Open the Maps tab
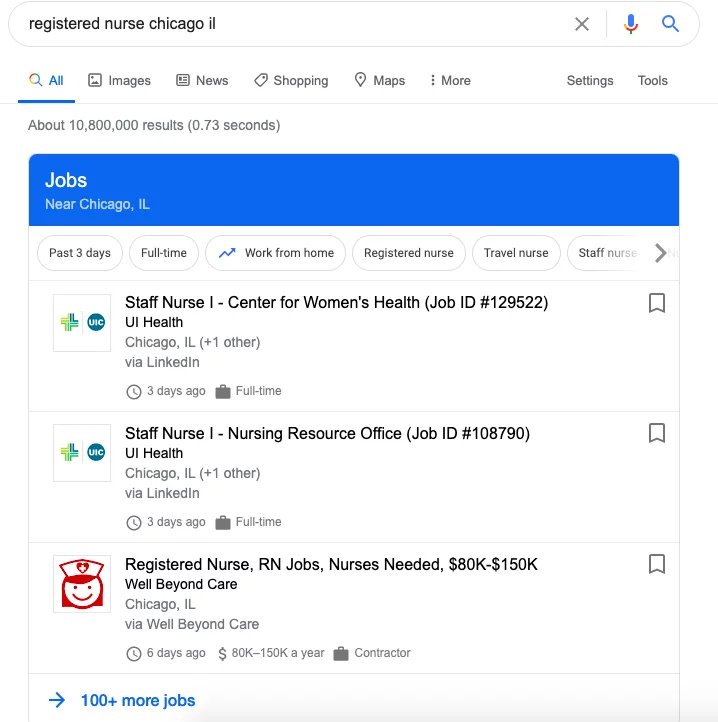This screenshot has width=718, height=722. (x=379, y=81)
